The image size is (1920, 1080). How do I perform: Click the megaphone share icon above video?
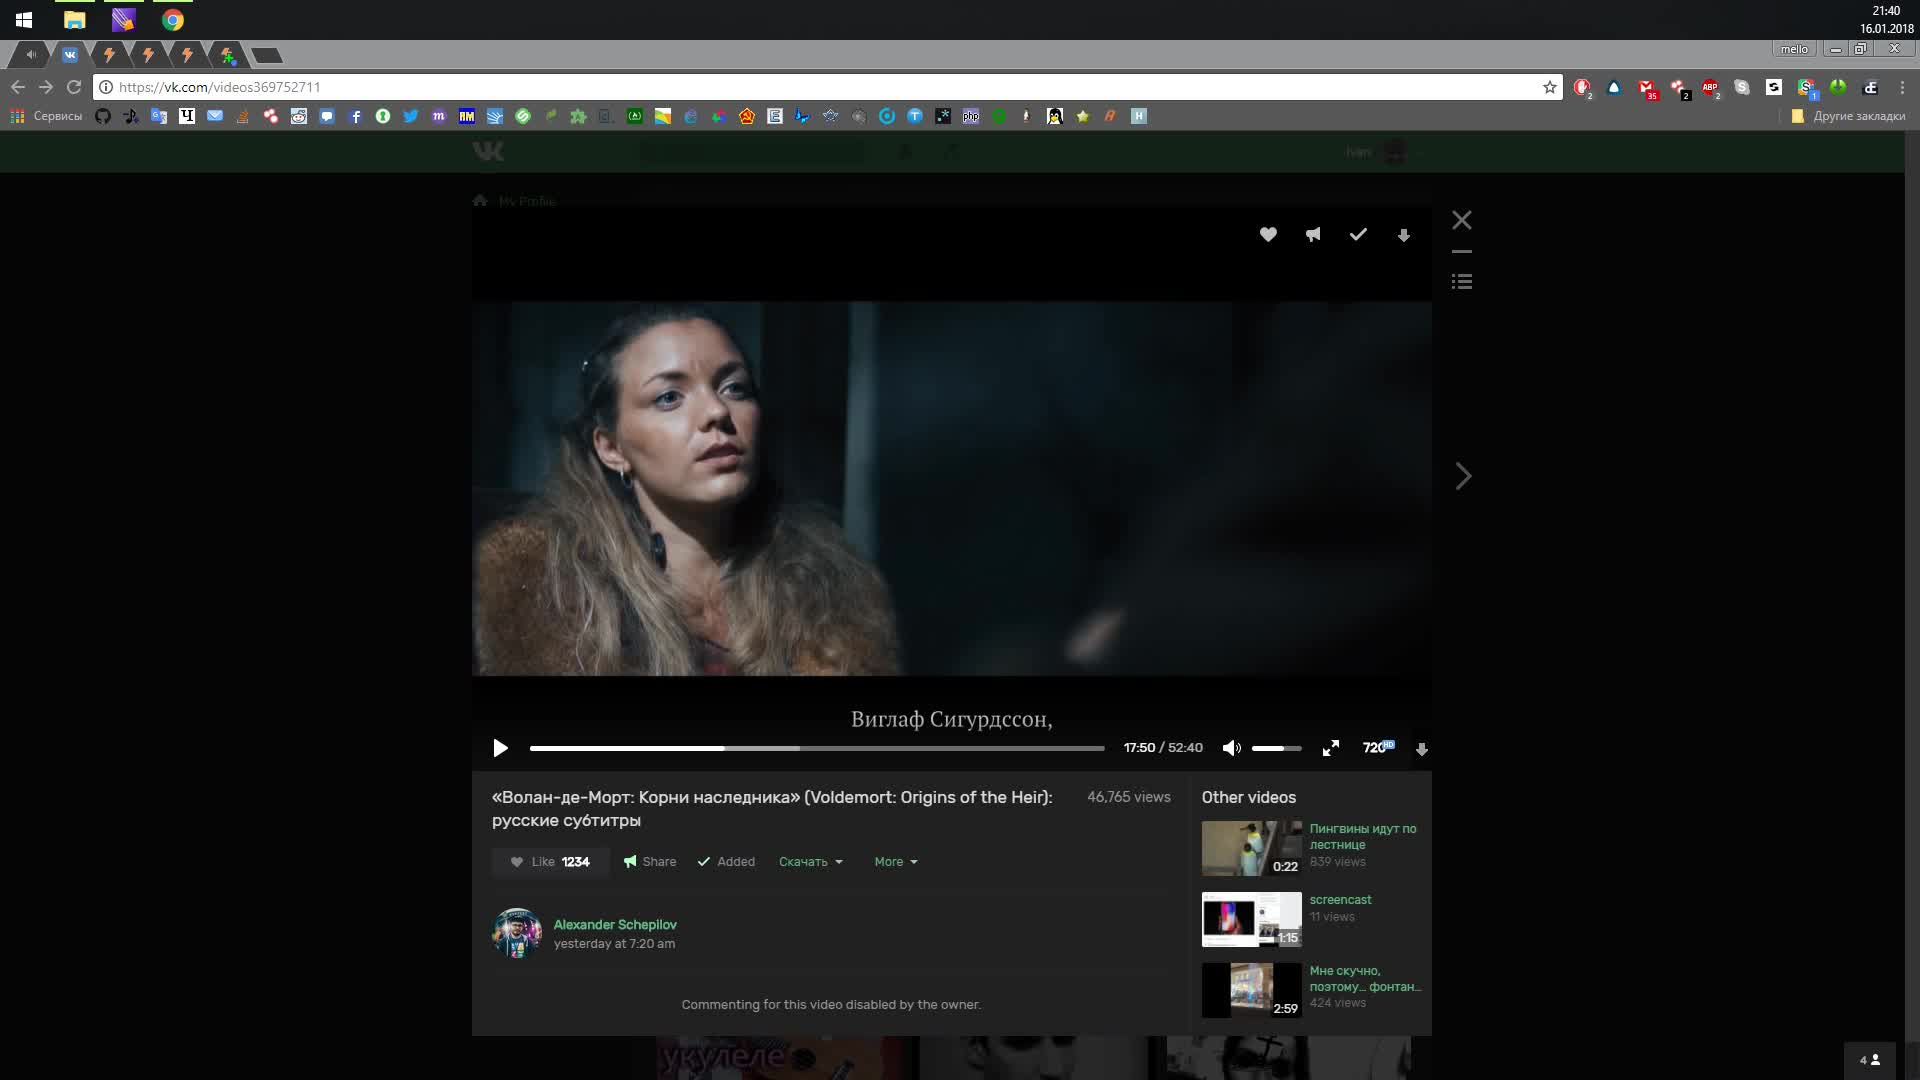coord(1313,234)
